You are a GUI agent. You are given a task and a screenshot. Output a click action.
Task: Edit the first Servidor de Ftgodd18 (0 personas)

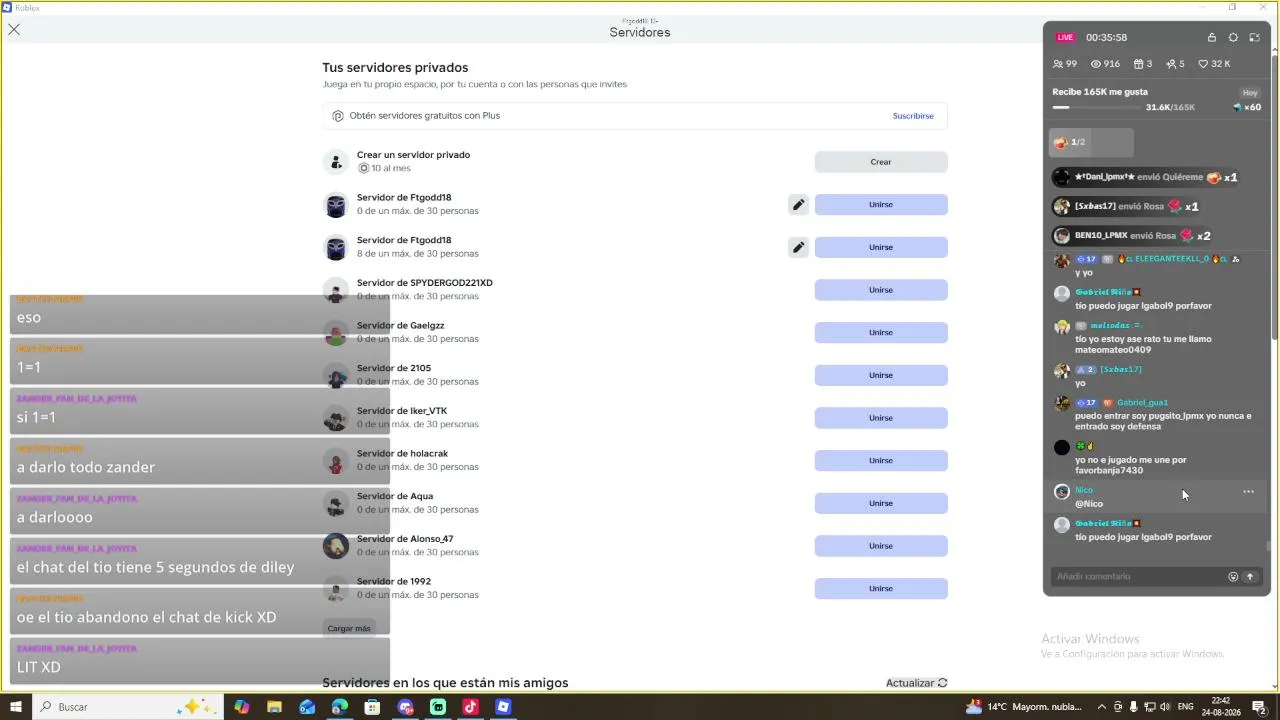(x=798, y=205)
